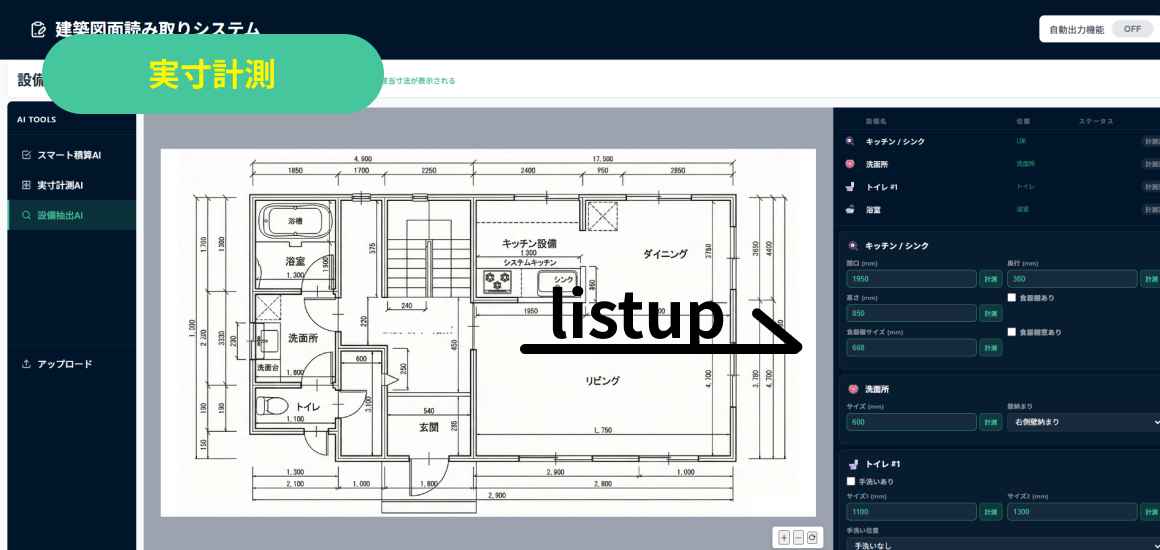Screen dimensions: 1160x550
Task: Click the zoom out minus icon
Action: pos(798,537)
